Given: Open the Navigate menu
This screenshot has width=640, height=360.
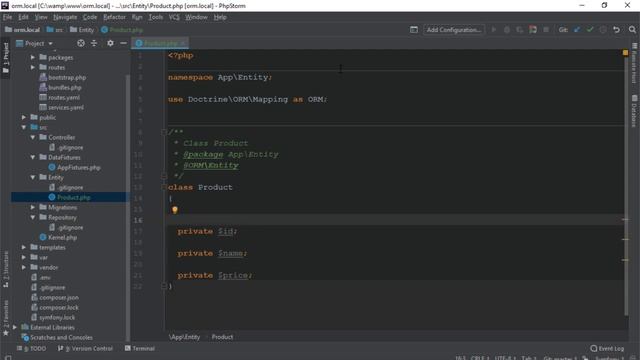Looking at the screenshot, I should 65,17.
